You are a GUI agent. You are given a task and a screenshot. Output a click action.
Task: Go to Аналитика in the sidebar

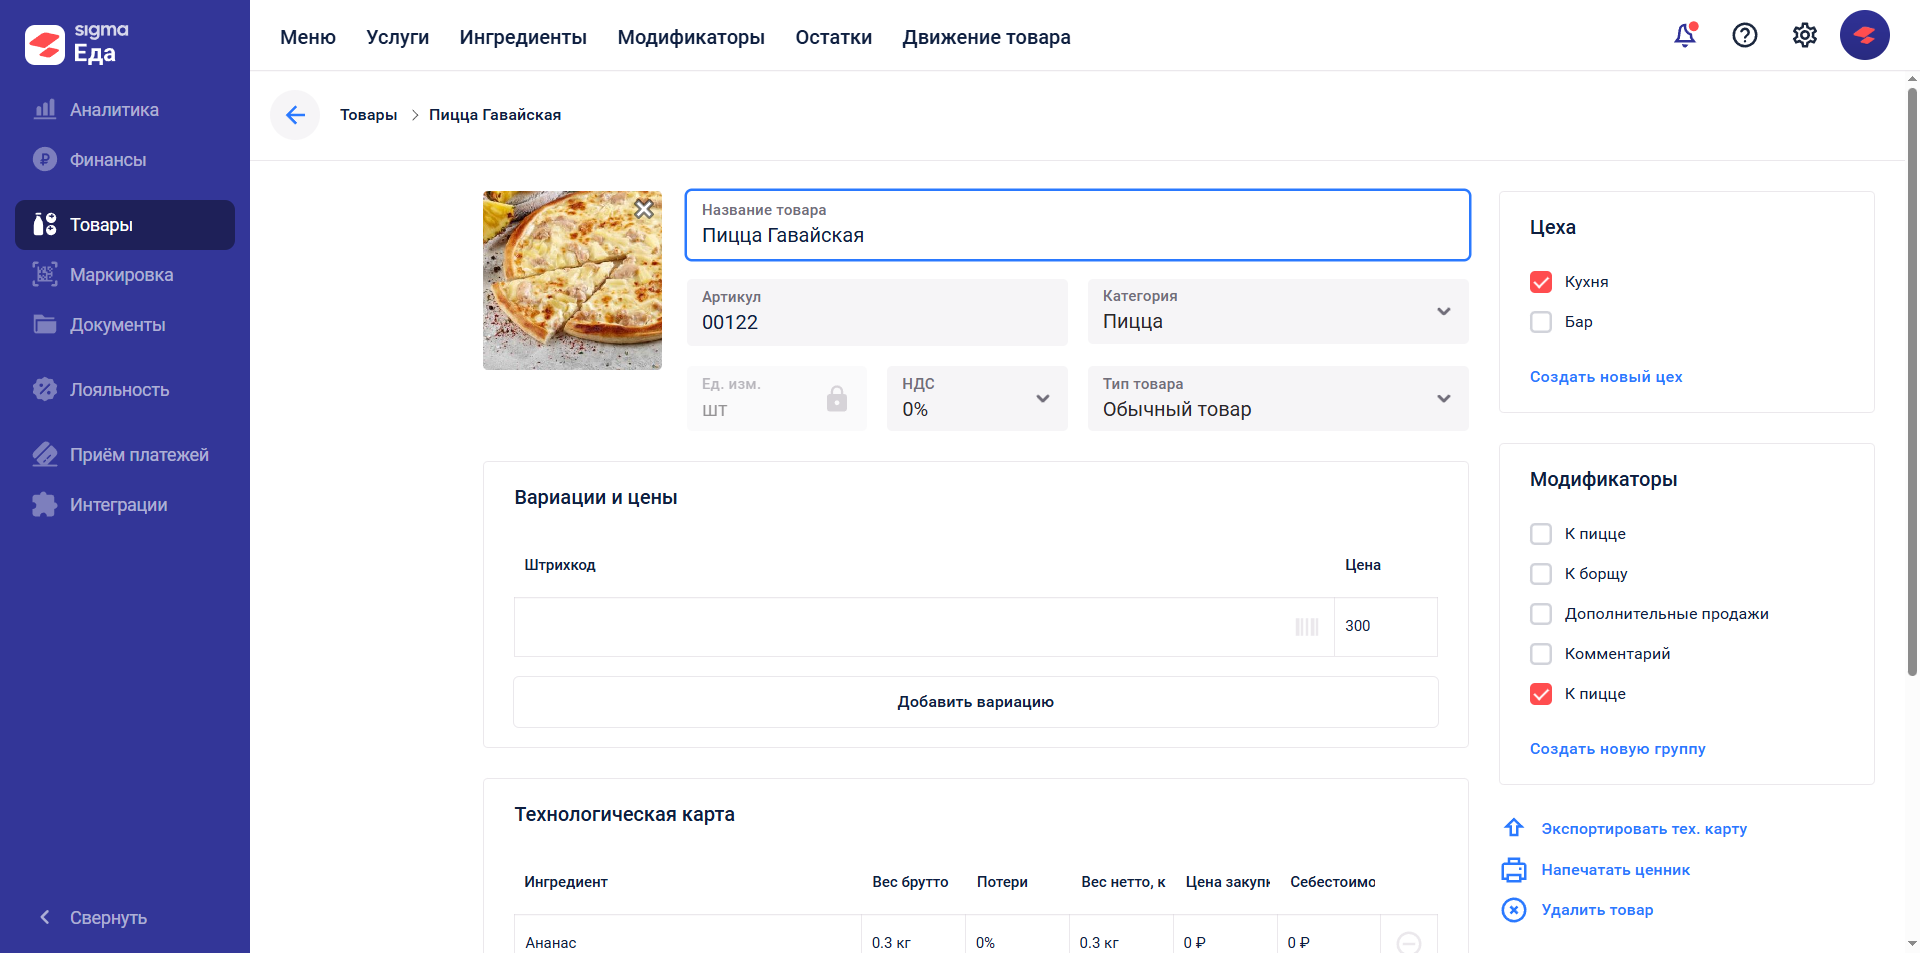(114, 110)
